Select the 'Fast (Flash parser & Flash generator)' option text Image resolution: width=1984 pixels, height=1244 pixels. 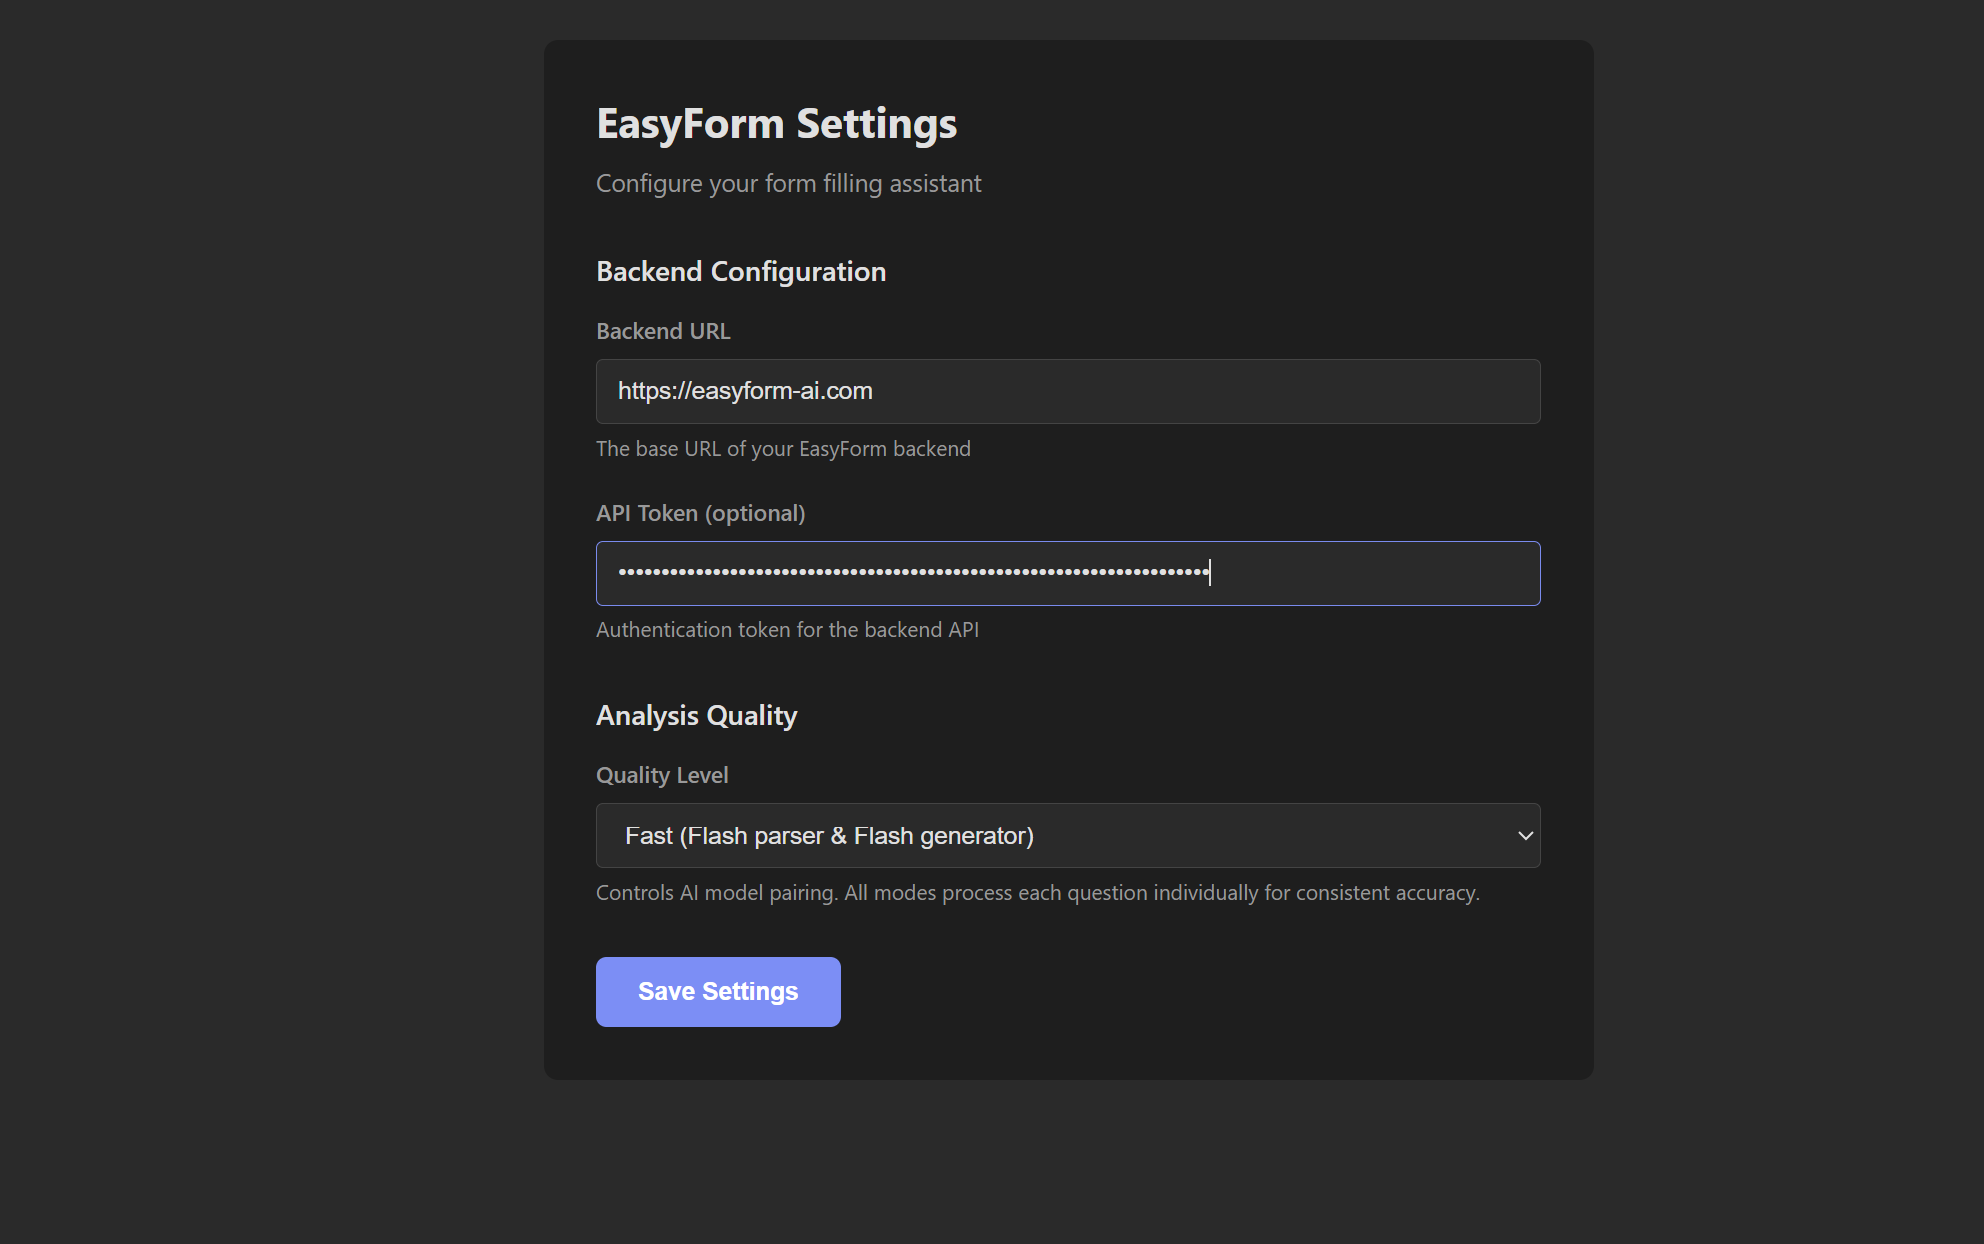tap(829, 836)
